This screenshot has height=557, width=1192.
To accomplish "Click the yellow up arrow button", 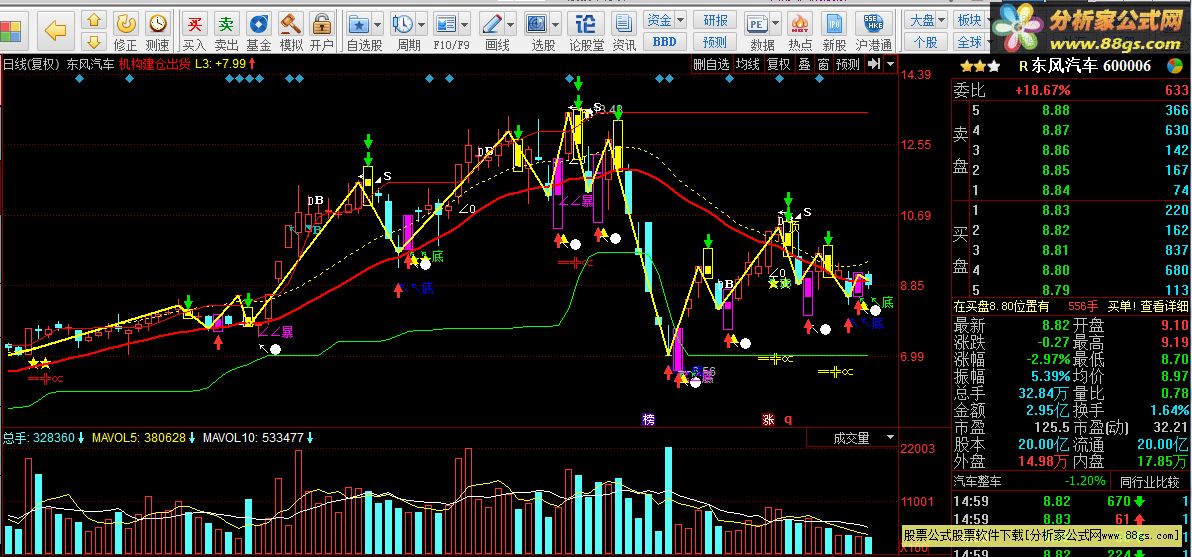I will click(x=94, y=20).
